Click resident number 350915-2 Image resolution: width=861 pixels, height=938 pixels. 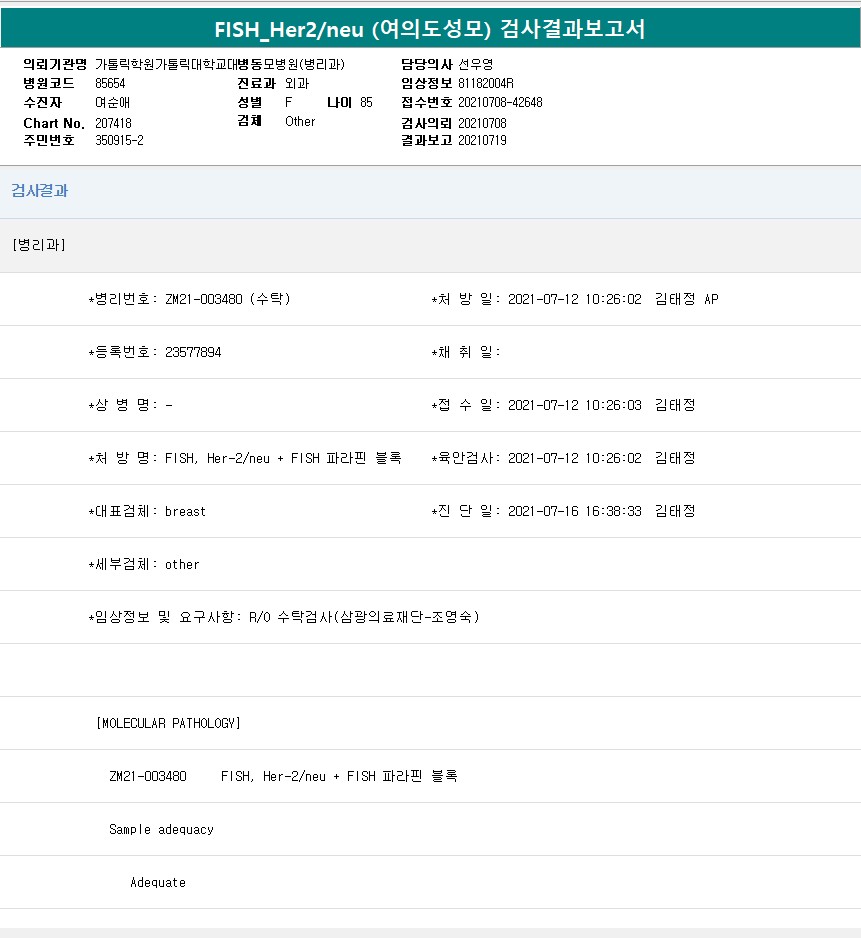tap(119, 141)
